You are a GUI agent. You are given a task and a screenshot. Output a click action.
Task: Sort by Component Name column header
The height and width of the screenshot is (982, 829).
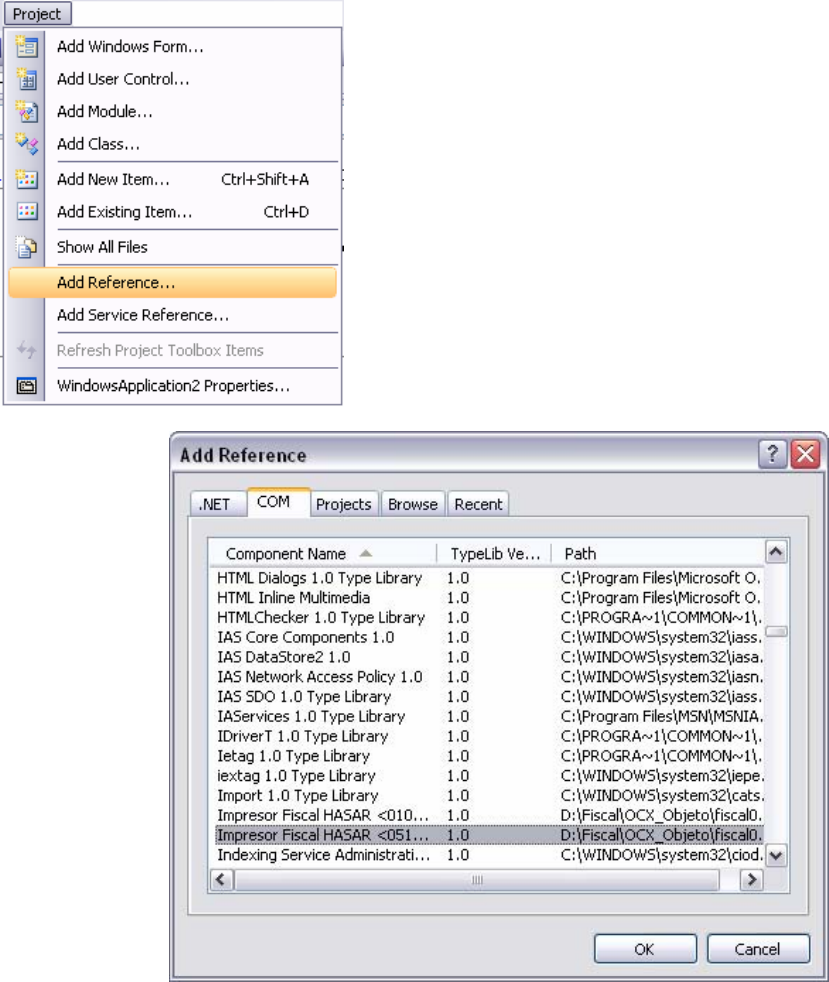(x=323, y=554)
